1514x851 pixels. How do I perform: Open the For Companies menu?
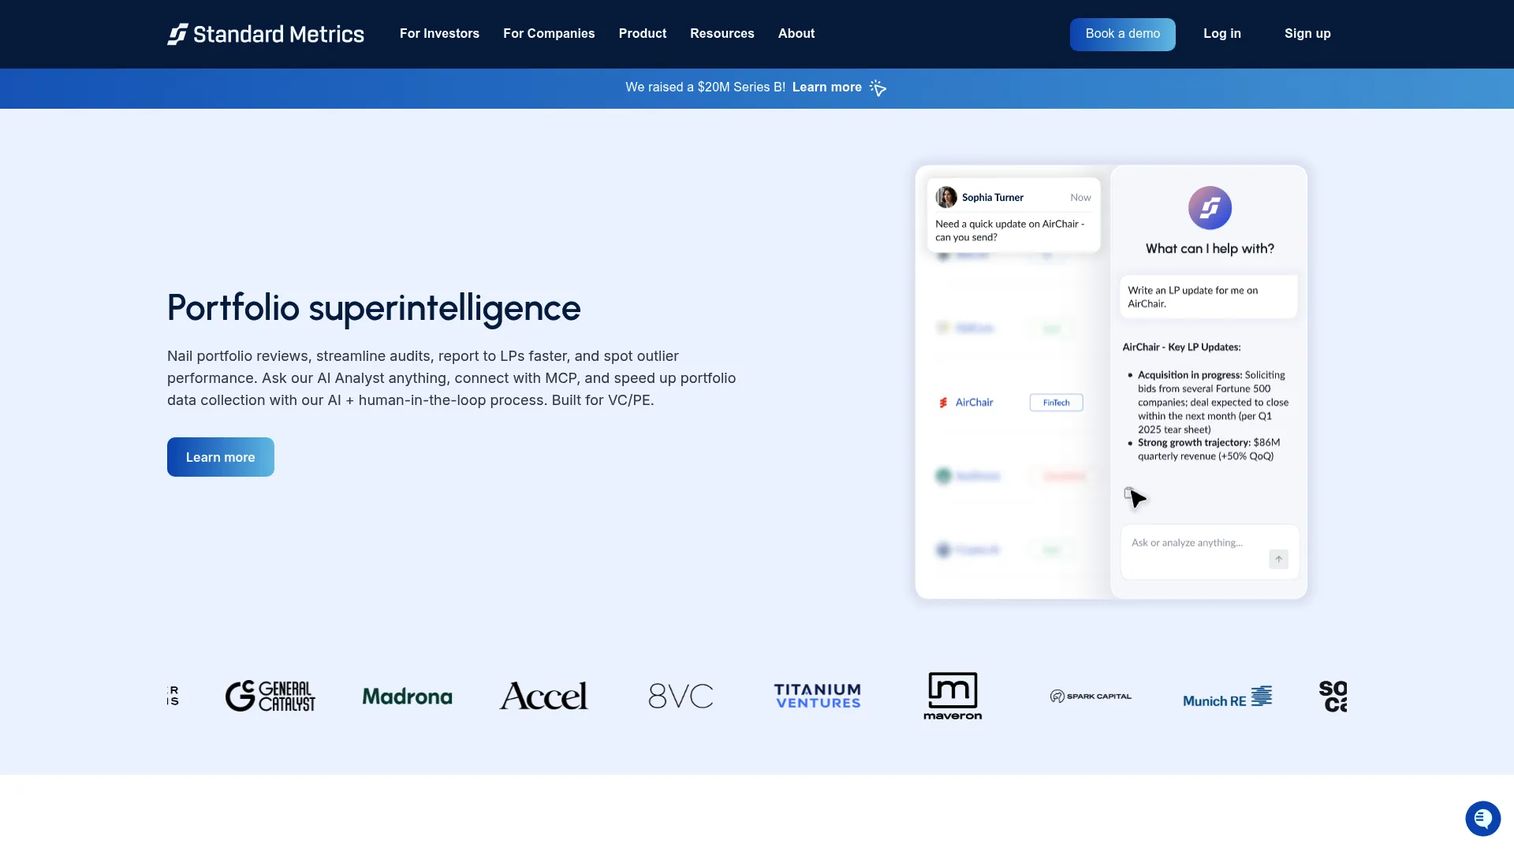pos(549,34)
